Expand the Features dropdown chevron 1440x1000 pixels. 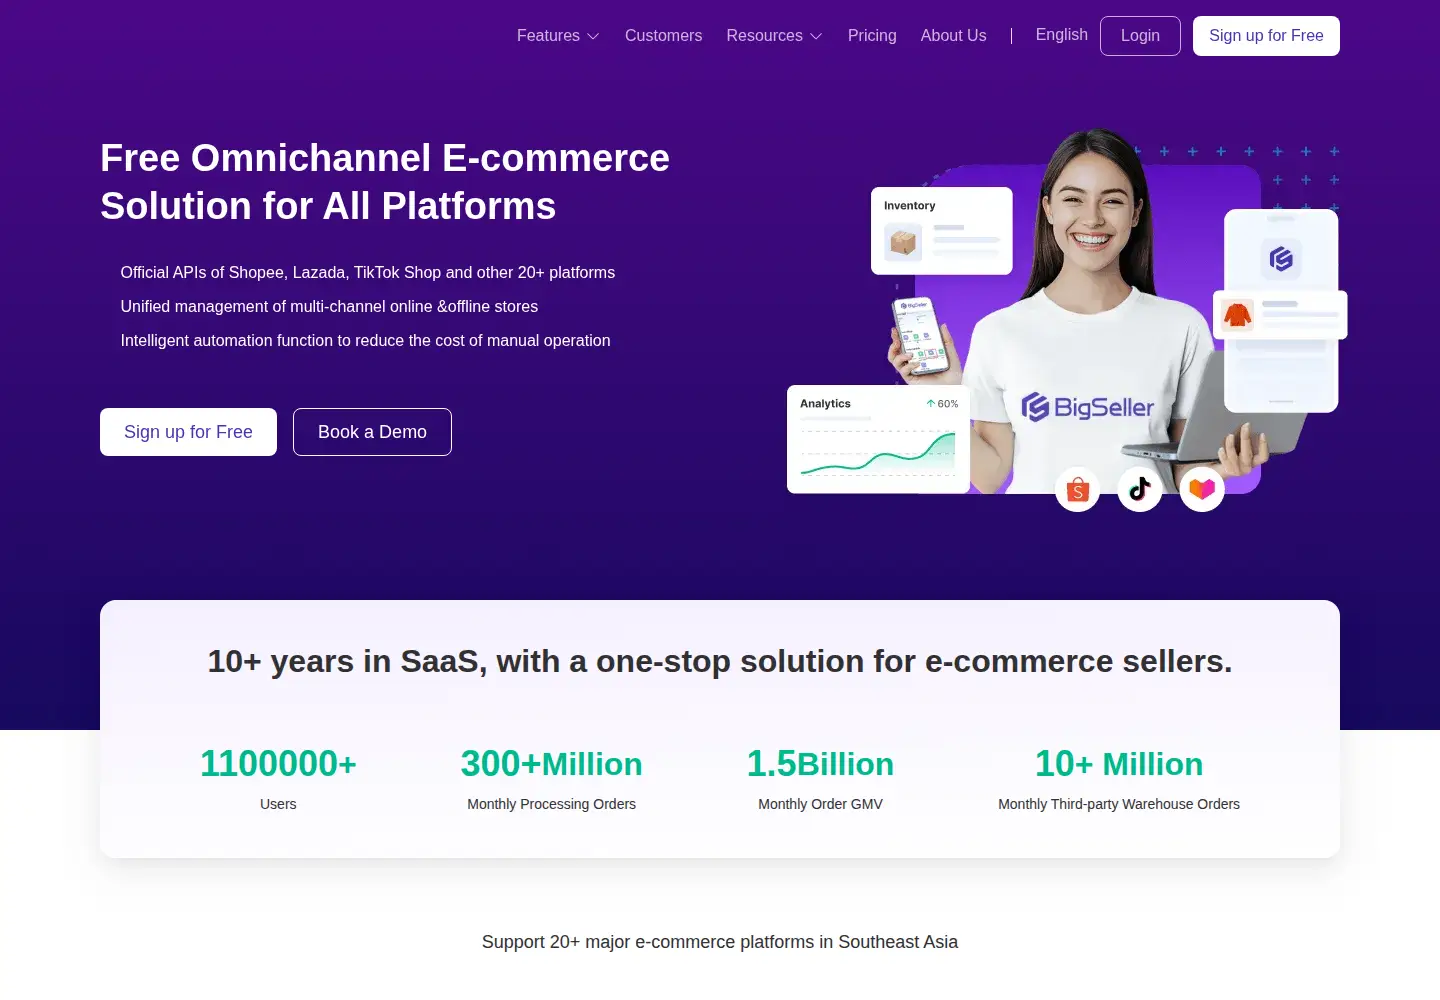(x=593, y=36)
